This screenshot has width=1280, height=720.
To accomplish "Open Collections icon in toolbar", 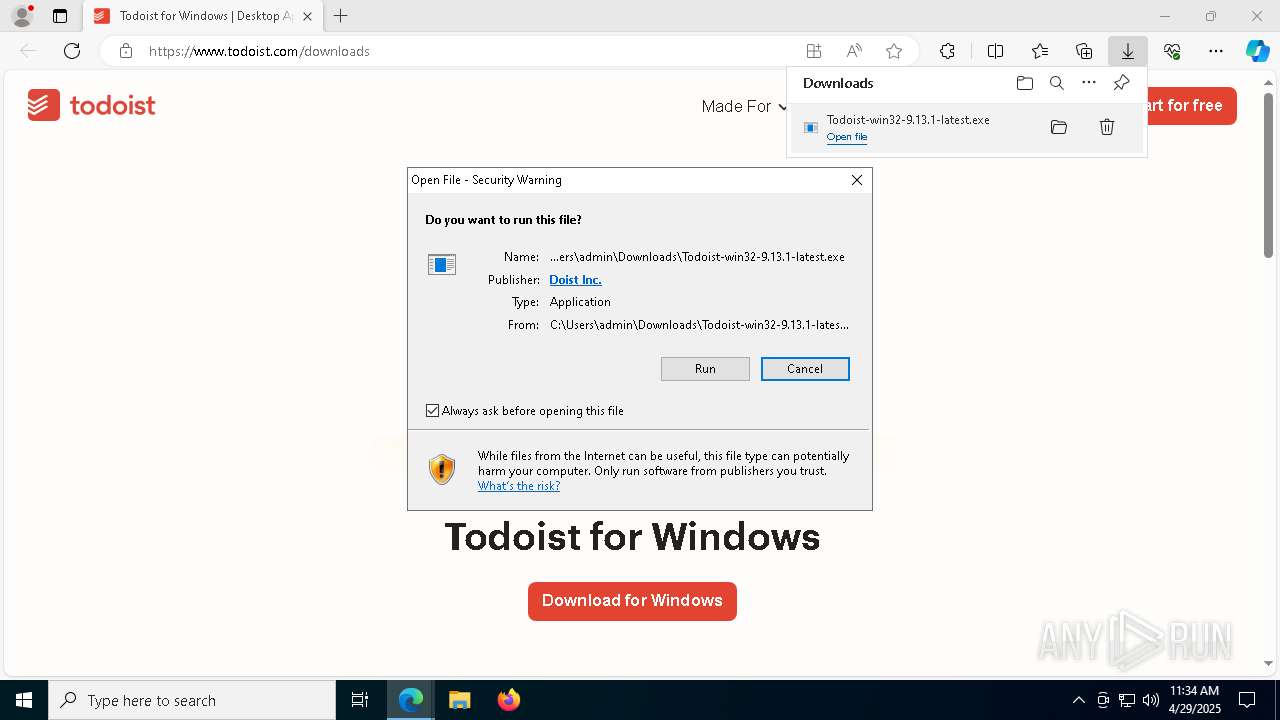I will (1084, 51).
